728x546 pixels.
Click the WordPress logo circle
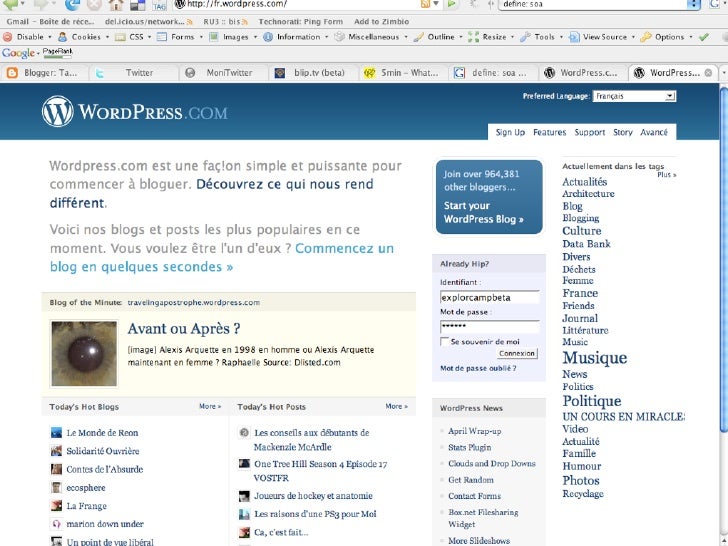pyautogui.click(x=58, y=111)
